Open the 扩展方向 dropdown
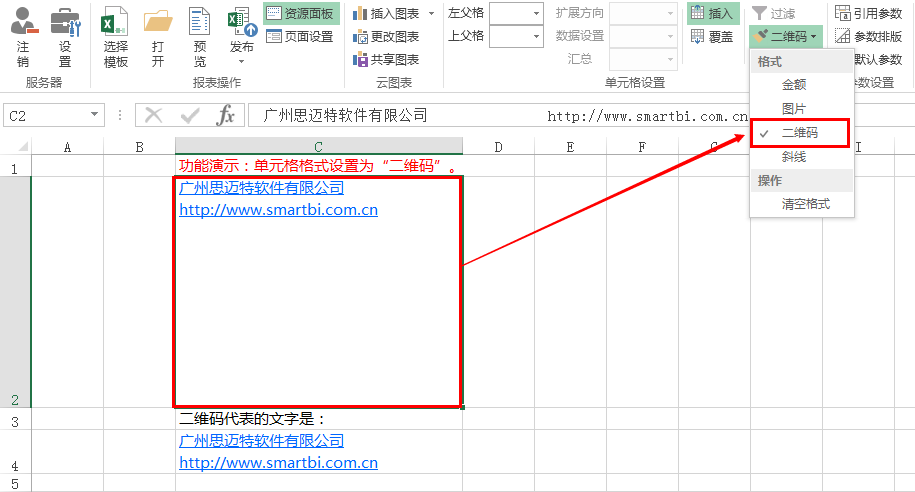This screenshot has width=915, height=492. pyautogui.click(x=670, y=13)
